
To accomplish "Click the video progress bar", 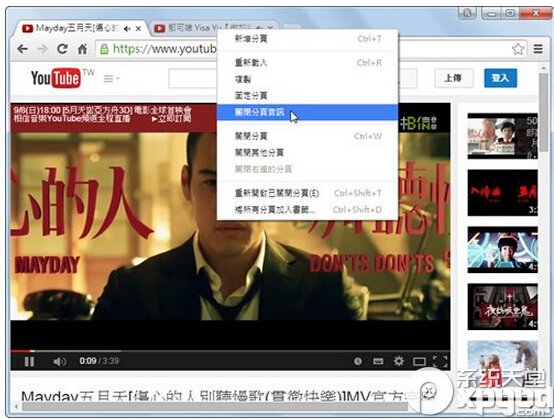I will (x=230, y=351).
